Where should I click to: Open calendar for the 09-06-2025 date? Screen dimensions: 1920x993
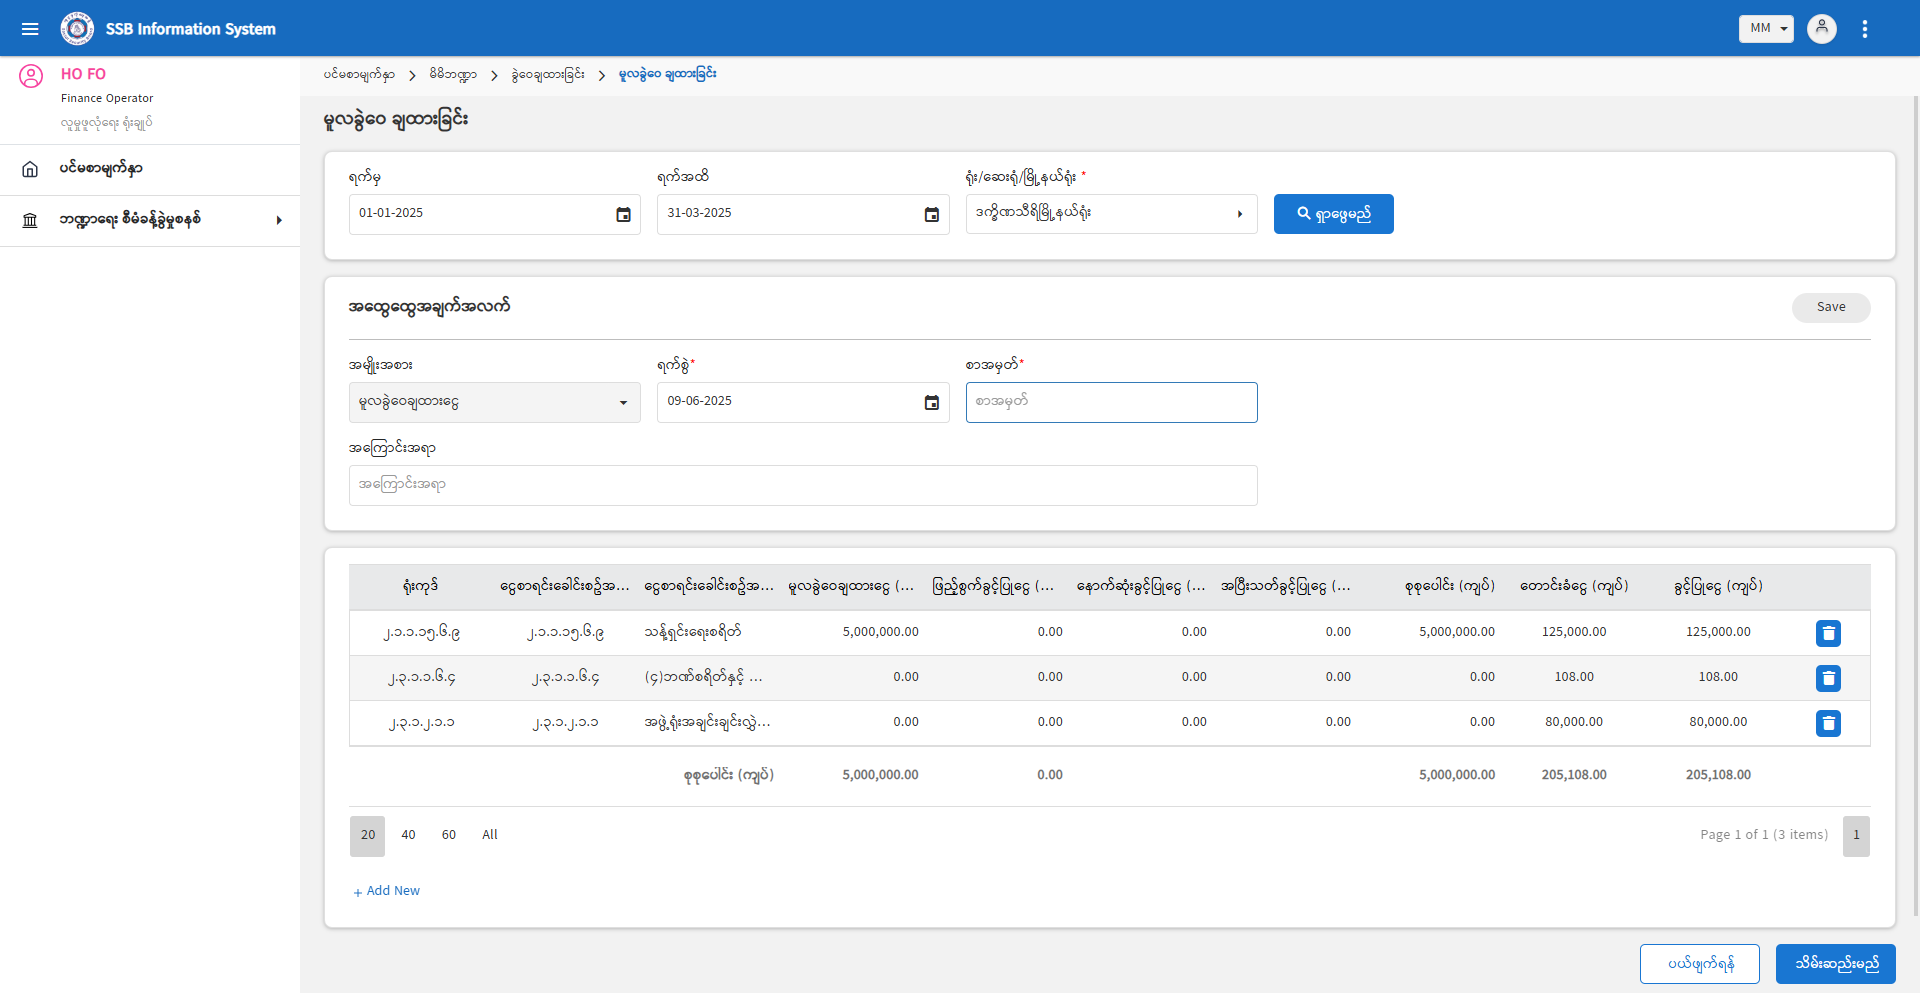click(931, 402)
